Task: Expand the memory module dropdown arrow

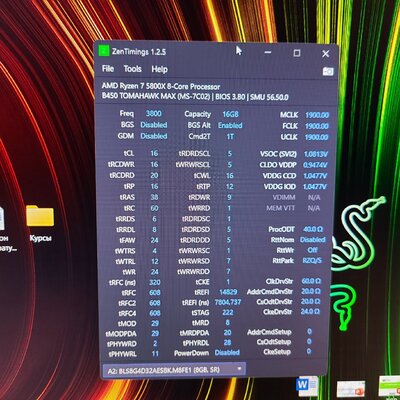Action: point(239,369)
